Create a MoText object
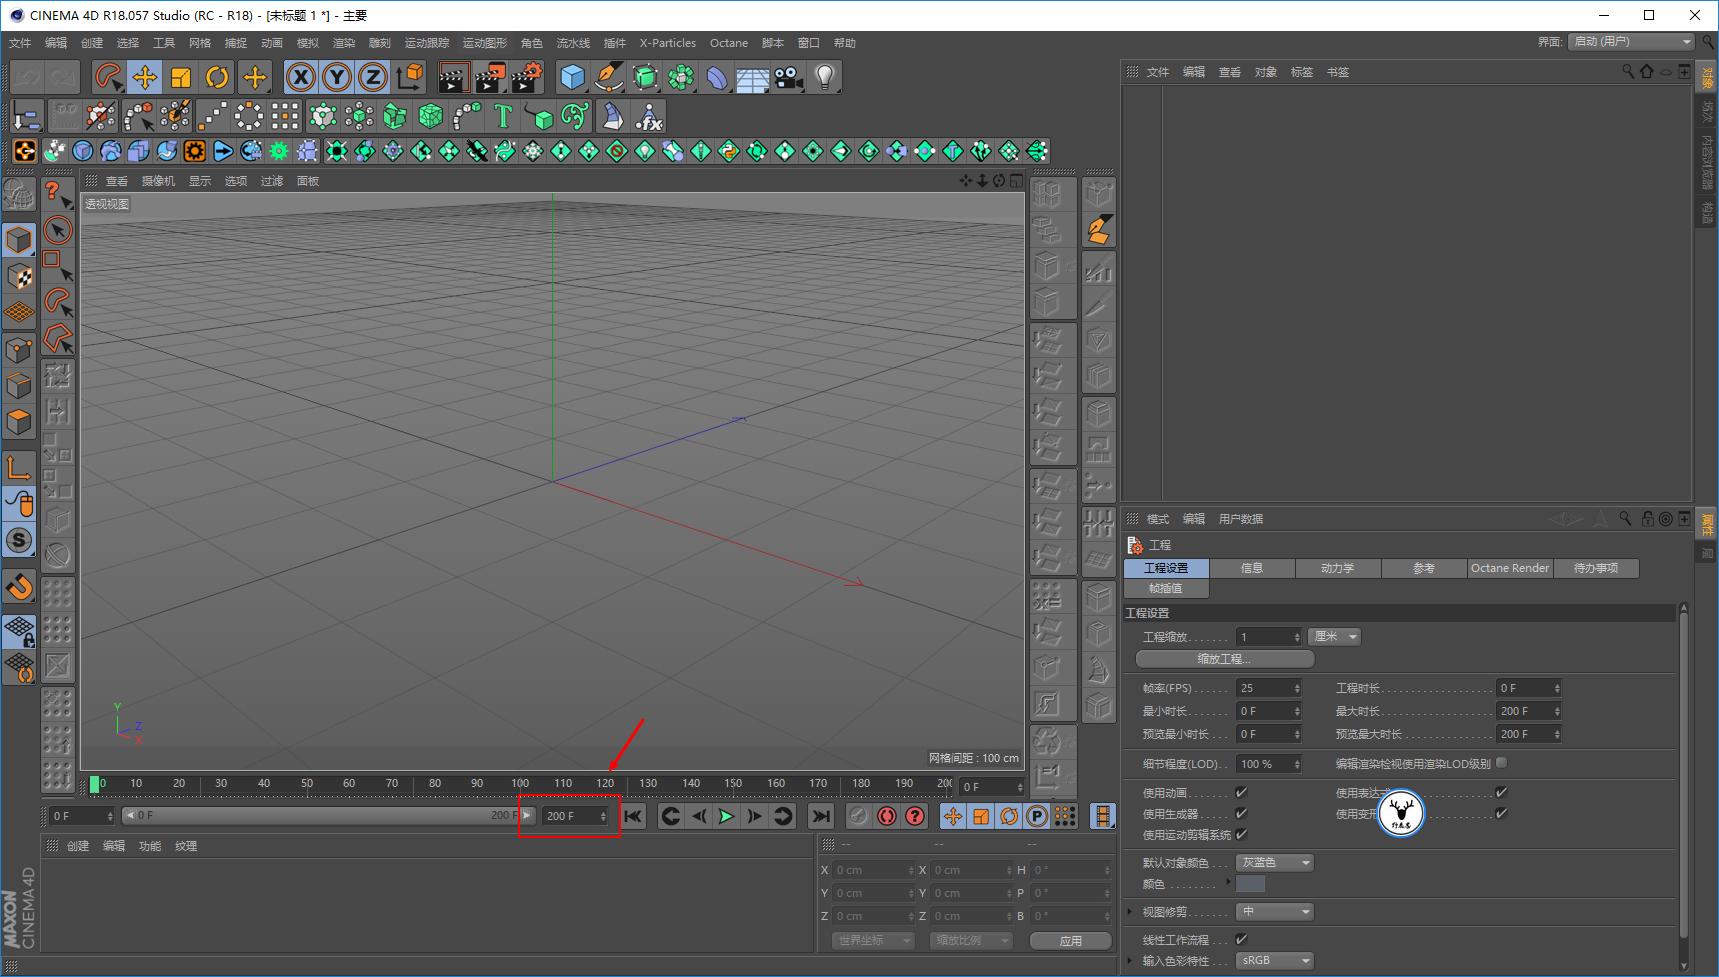Viewport: 1719px width, 977px height. [x=503, y=117]
